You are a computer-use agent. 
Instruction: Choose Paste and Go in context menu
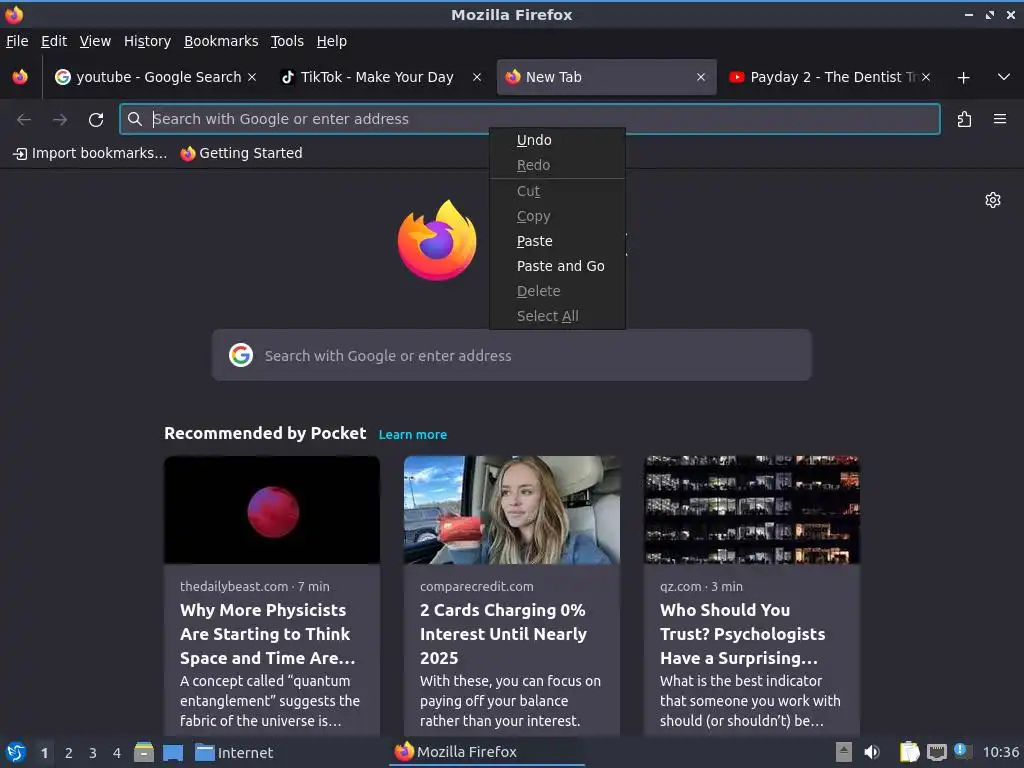pos(557,266)
